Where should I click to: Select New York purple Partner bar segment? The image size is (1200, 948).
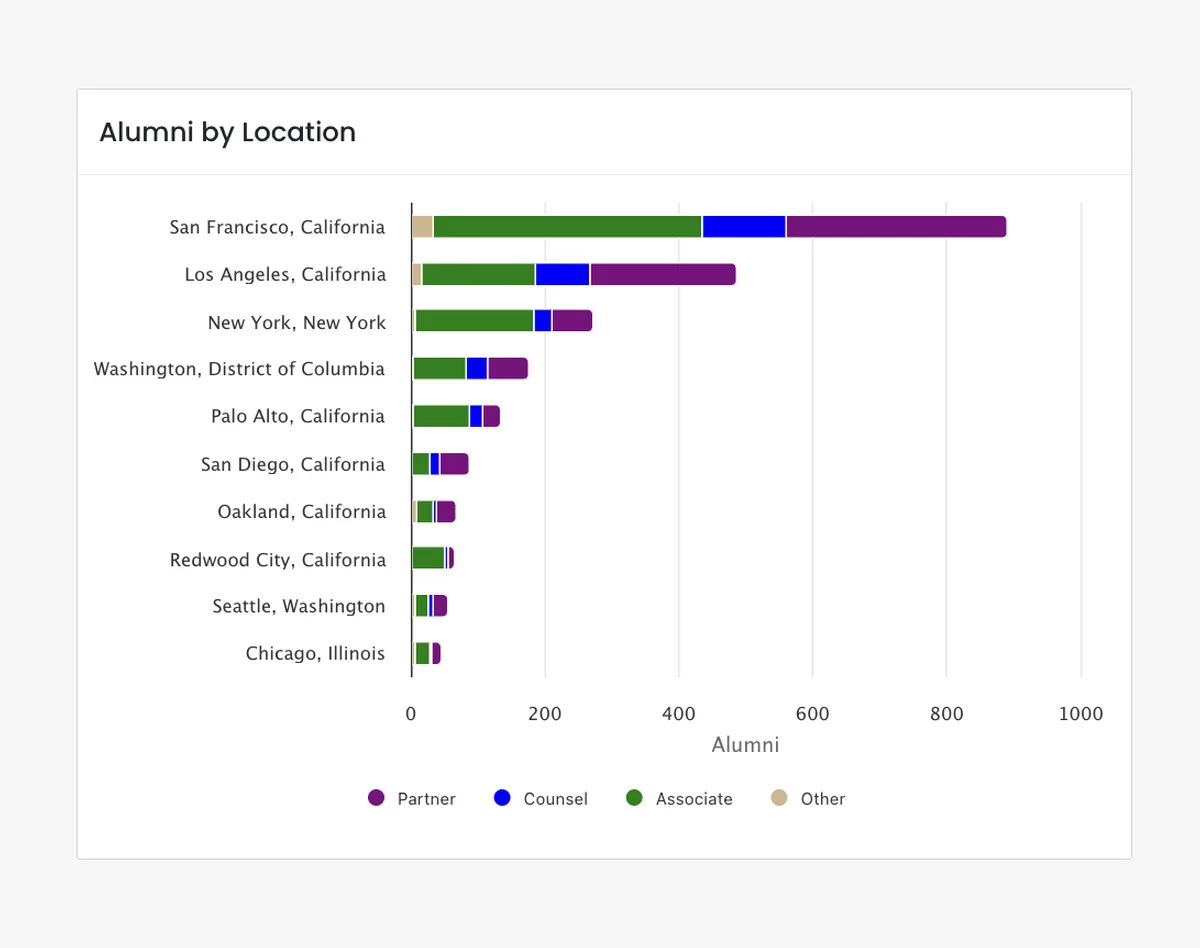572,321
